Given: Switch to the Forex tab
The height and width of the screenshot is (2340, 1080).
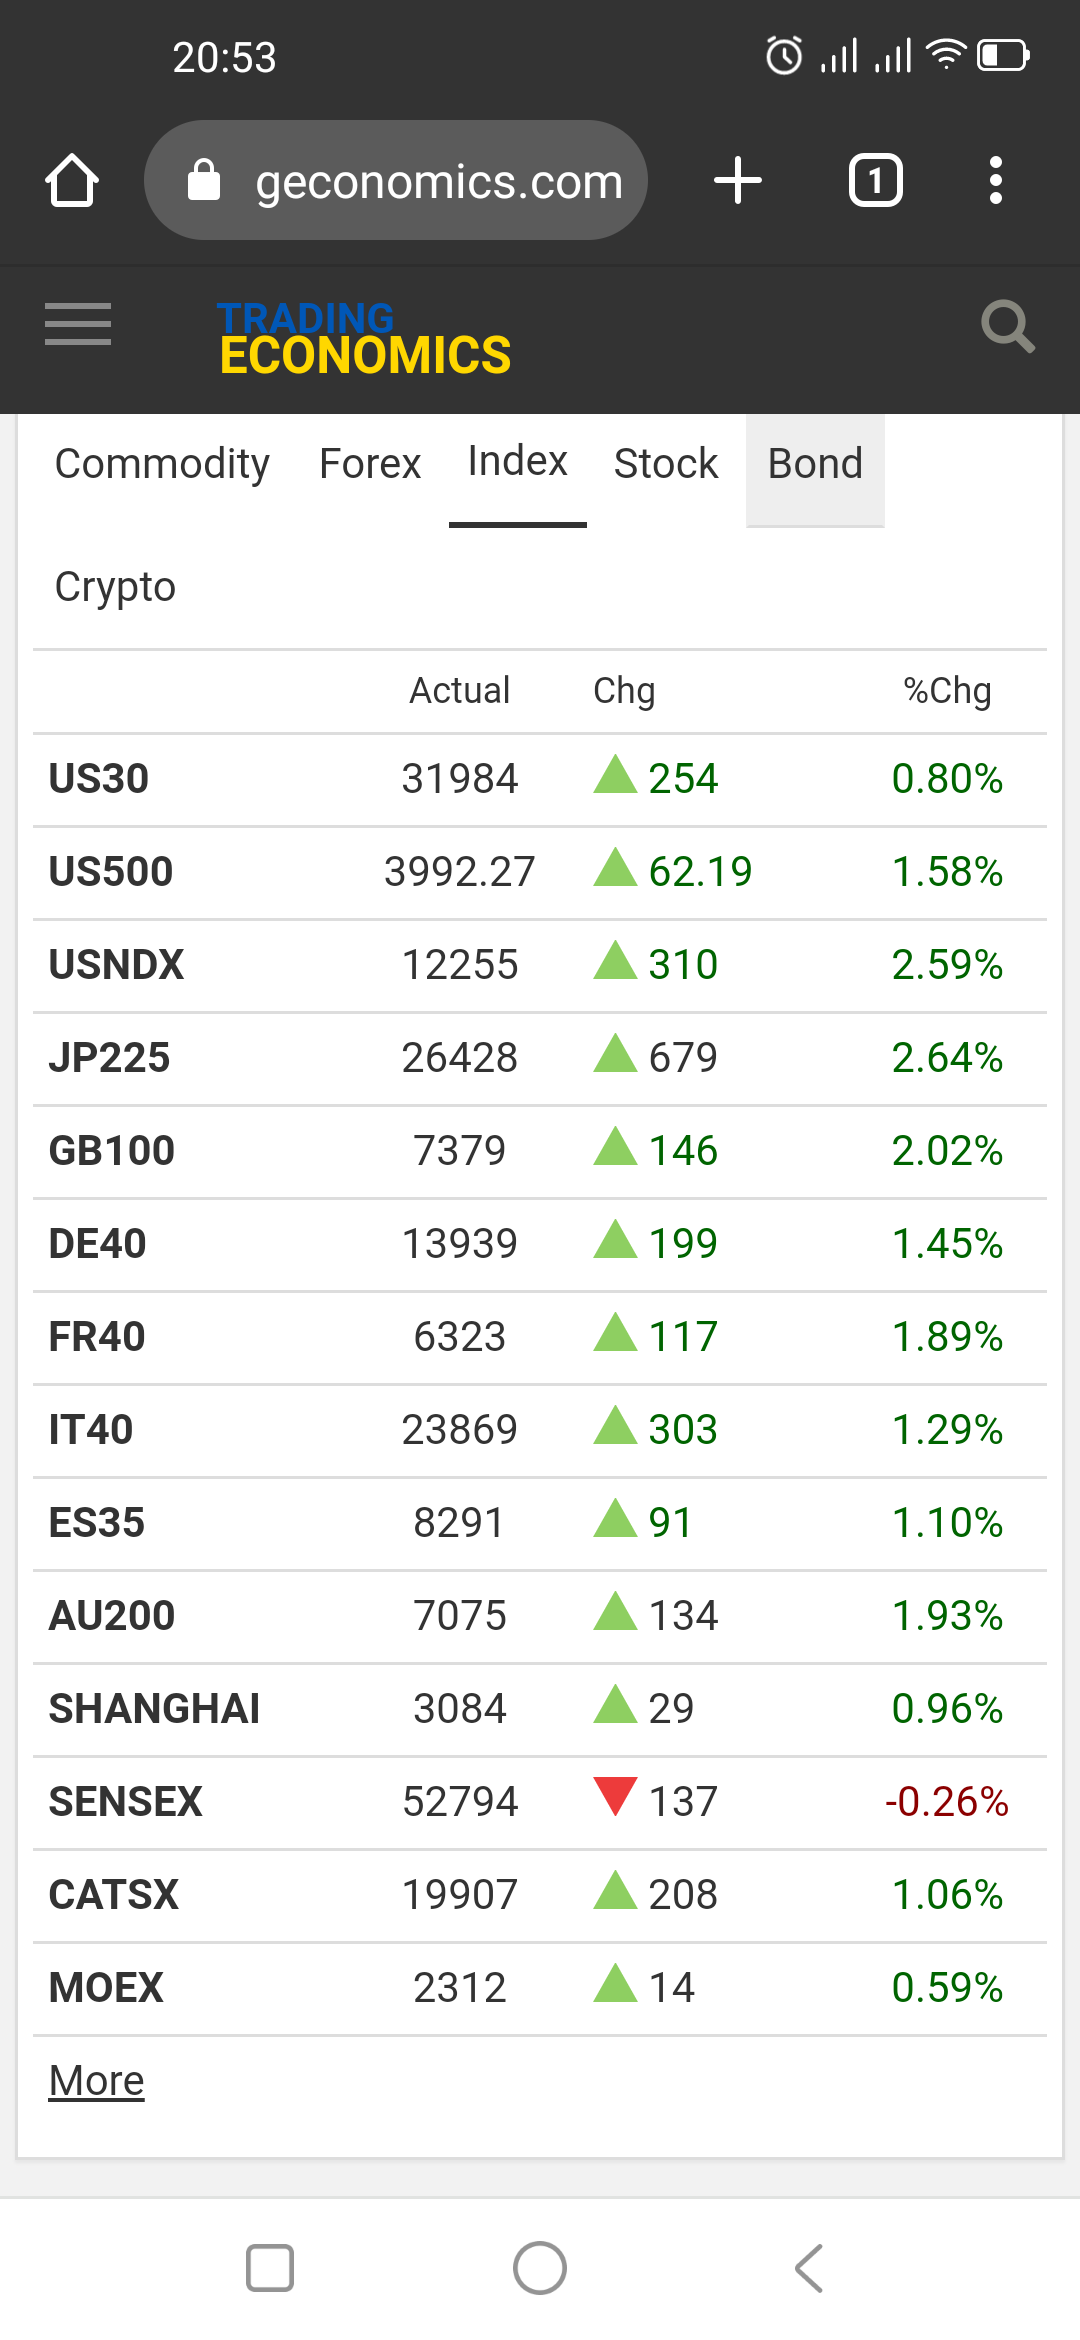Looking at the screenshot, I should tap(370, 464).
